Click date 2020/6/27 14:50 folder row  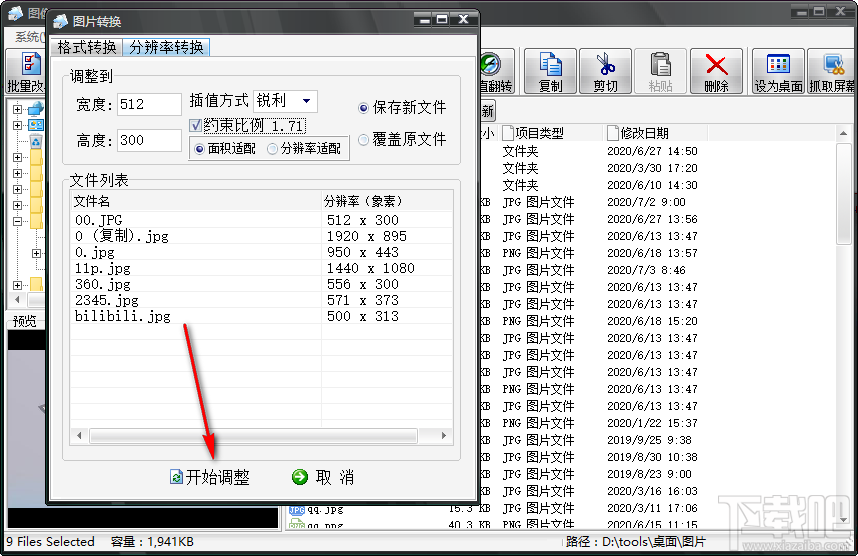pyautogui.click(x=652, y=151)
